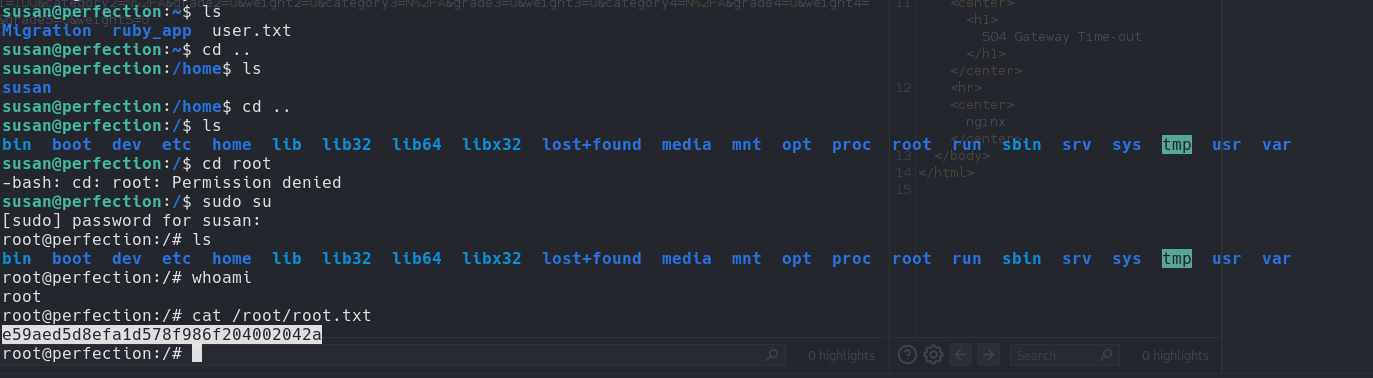1373x378 pixels.
Task: Go to previous match with back arrow
Action: tap(960, 354)
